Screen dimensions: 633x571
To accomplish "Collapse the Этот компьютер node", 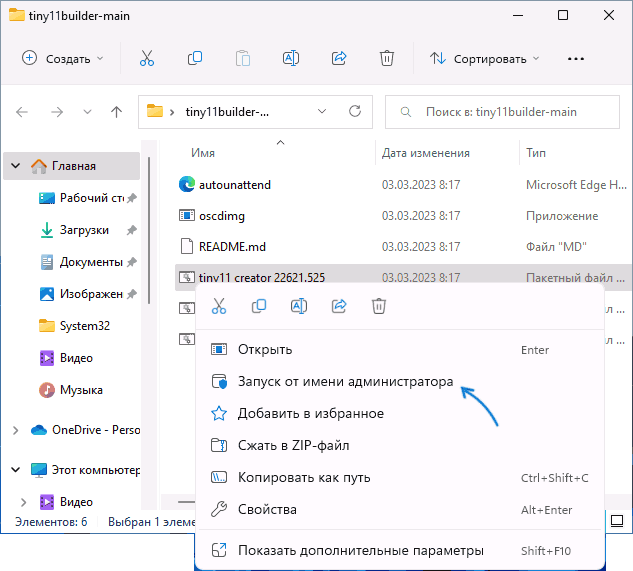I will click(x=15, y=470).
